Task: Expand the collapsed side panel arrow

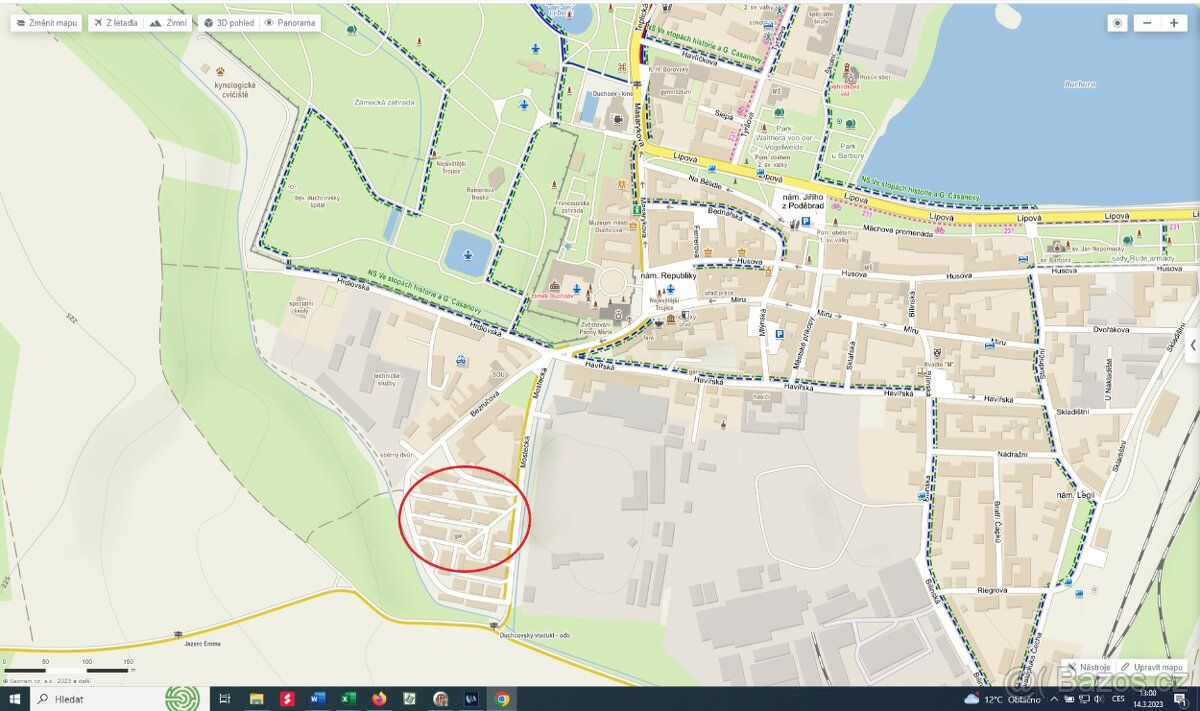Action: click(1192, 345)
